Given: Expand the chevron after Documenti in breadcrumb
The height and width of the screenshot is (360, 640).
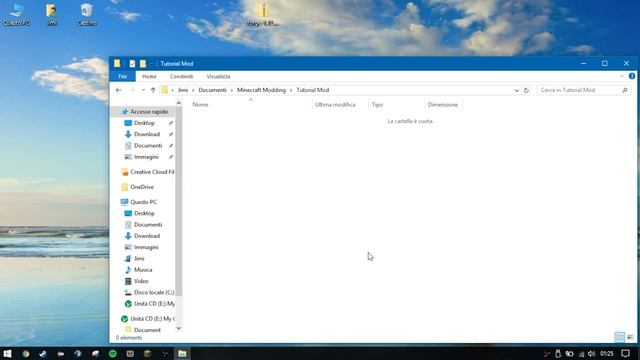Looking at the screenshot, I should (x=232, y=90).
